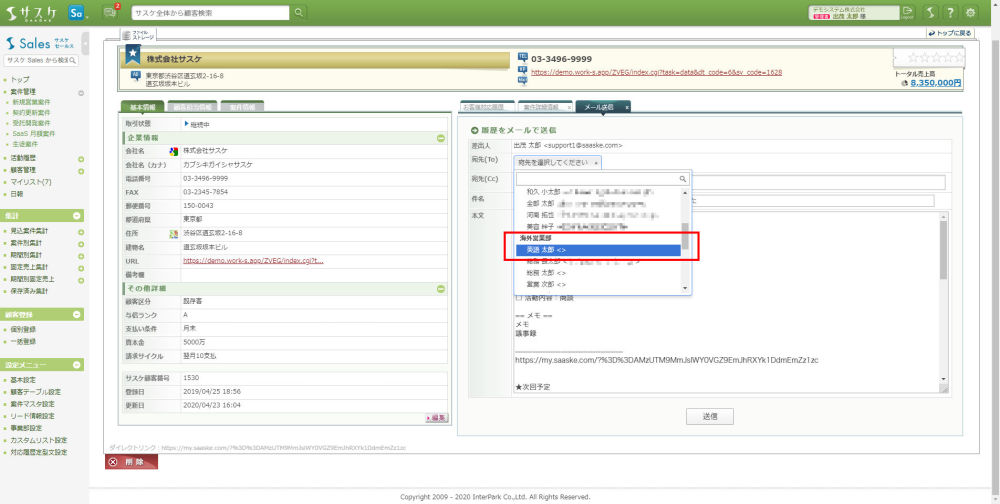Click the recipient search input field
This screenshot has height=504, width=1000.
click(x=597, y=178)
